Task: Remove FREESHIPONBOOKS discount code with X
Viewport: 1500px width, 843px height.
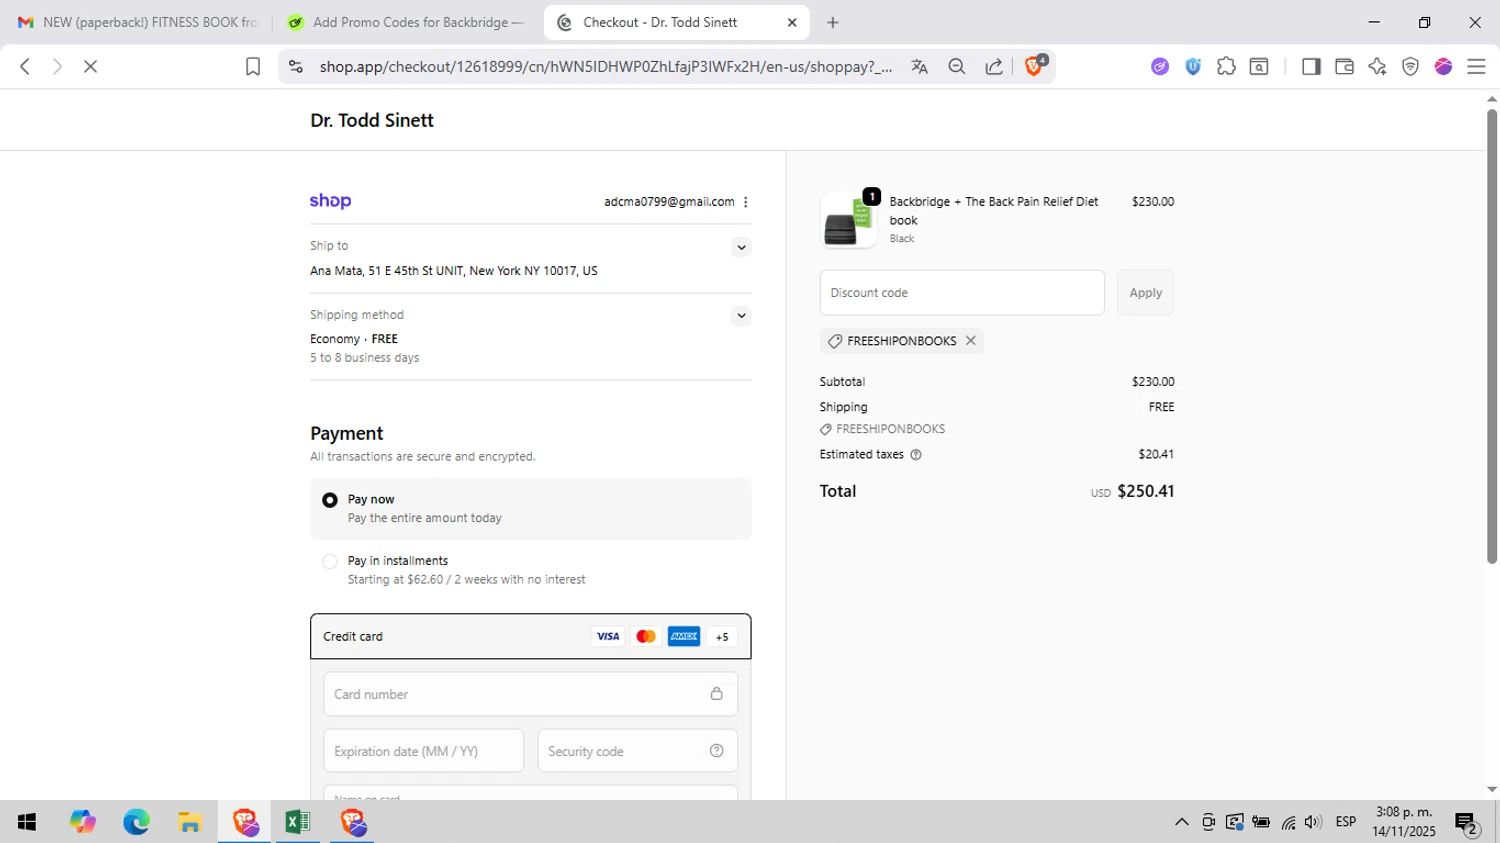Action: 970,341
